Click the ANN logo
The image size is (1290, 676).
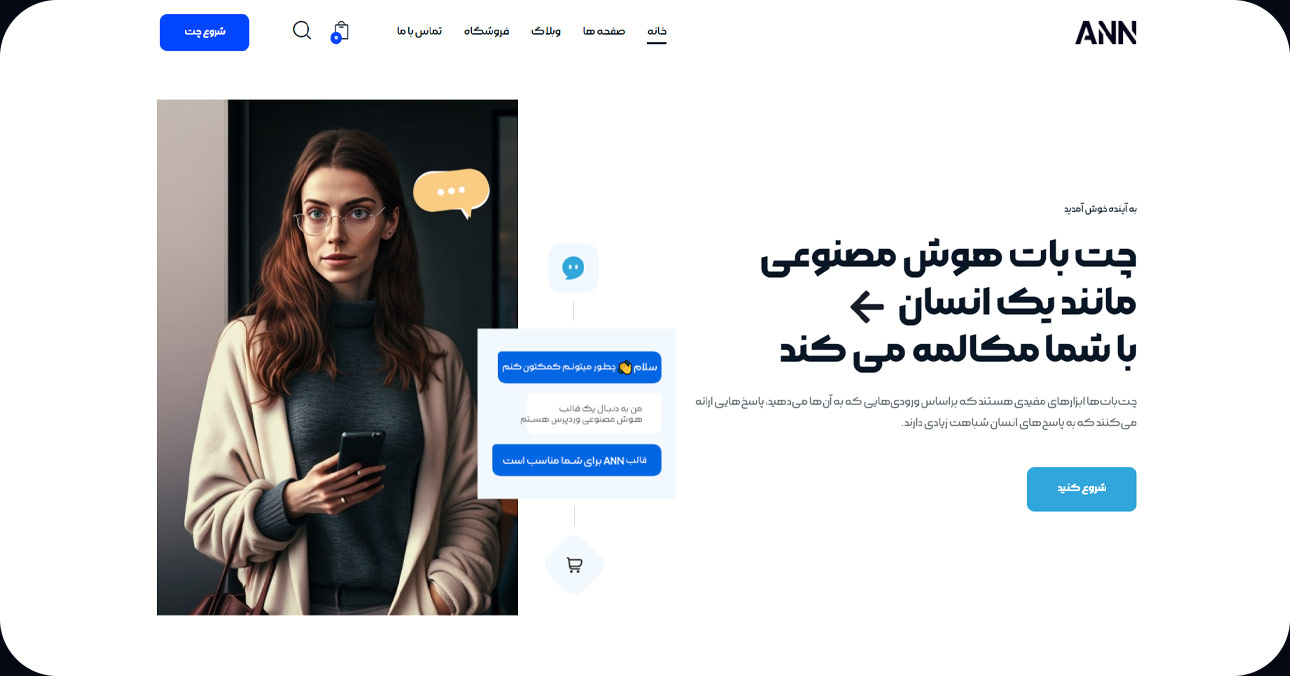[1105, 32]
